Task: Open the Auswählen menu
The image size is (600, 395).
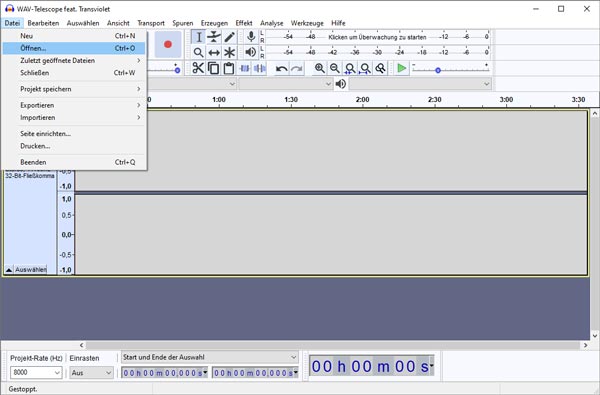Action: 83,23
